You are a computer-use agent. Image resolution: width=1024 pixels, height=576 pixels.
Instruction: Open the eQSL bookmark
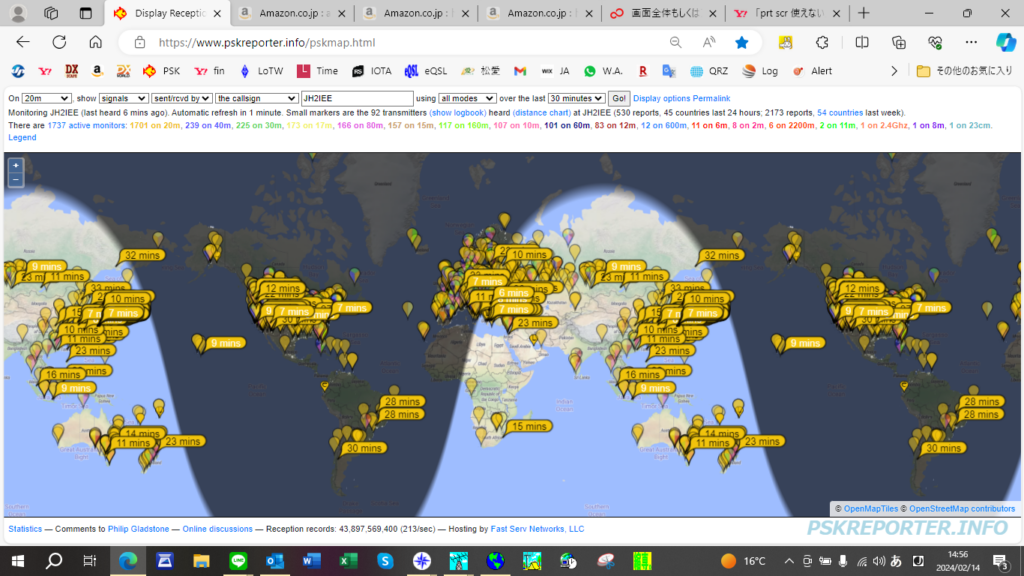[425, 71]
